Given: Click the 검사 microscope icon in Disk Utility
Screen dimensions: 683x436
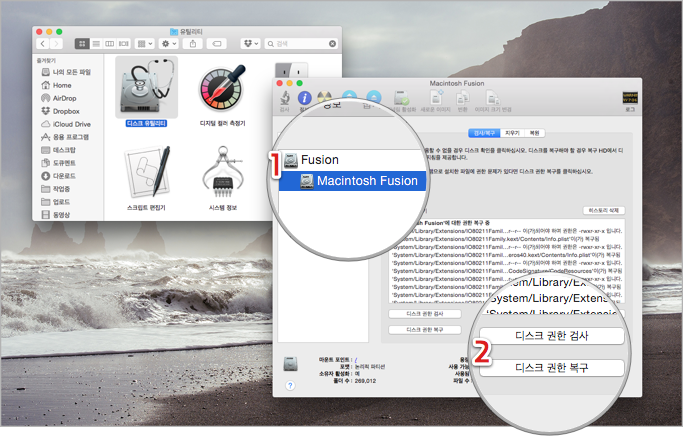Looking at the screenshot, I should [x=285, y=98].
